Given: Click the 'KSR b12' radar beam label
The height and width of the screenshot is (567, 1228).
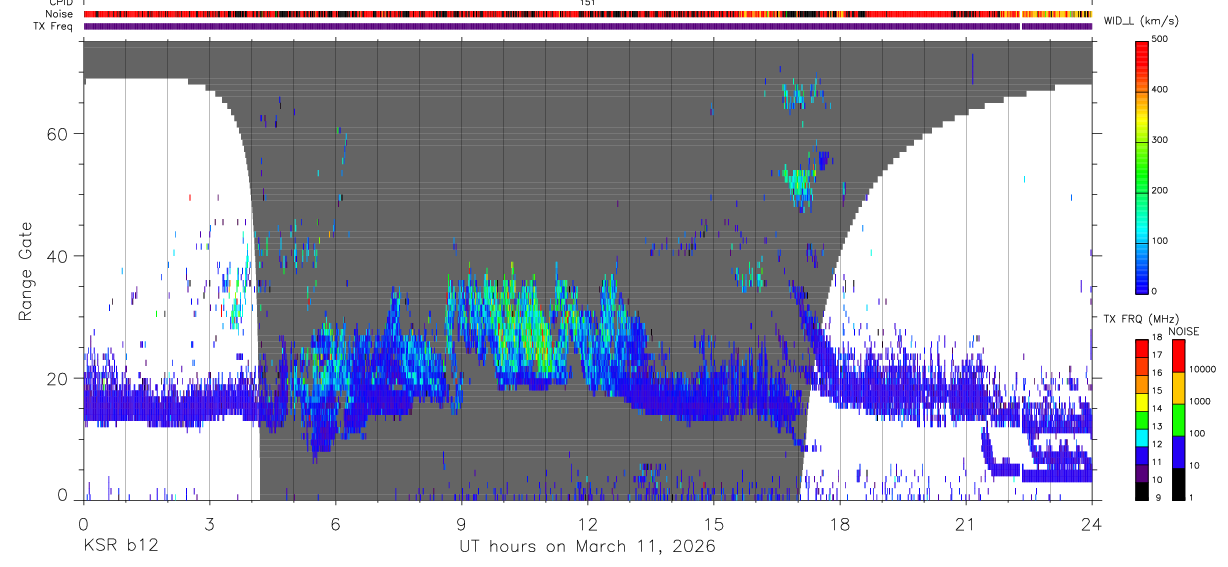Looking at the screenshot, I should (x=120, y=547).
